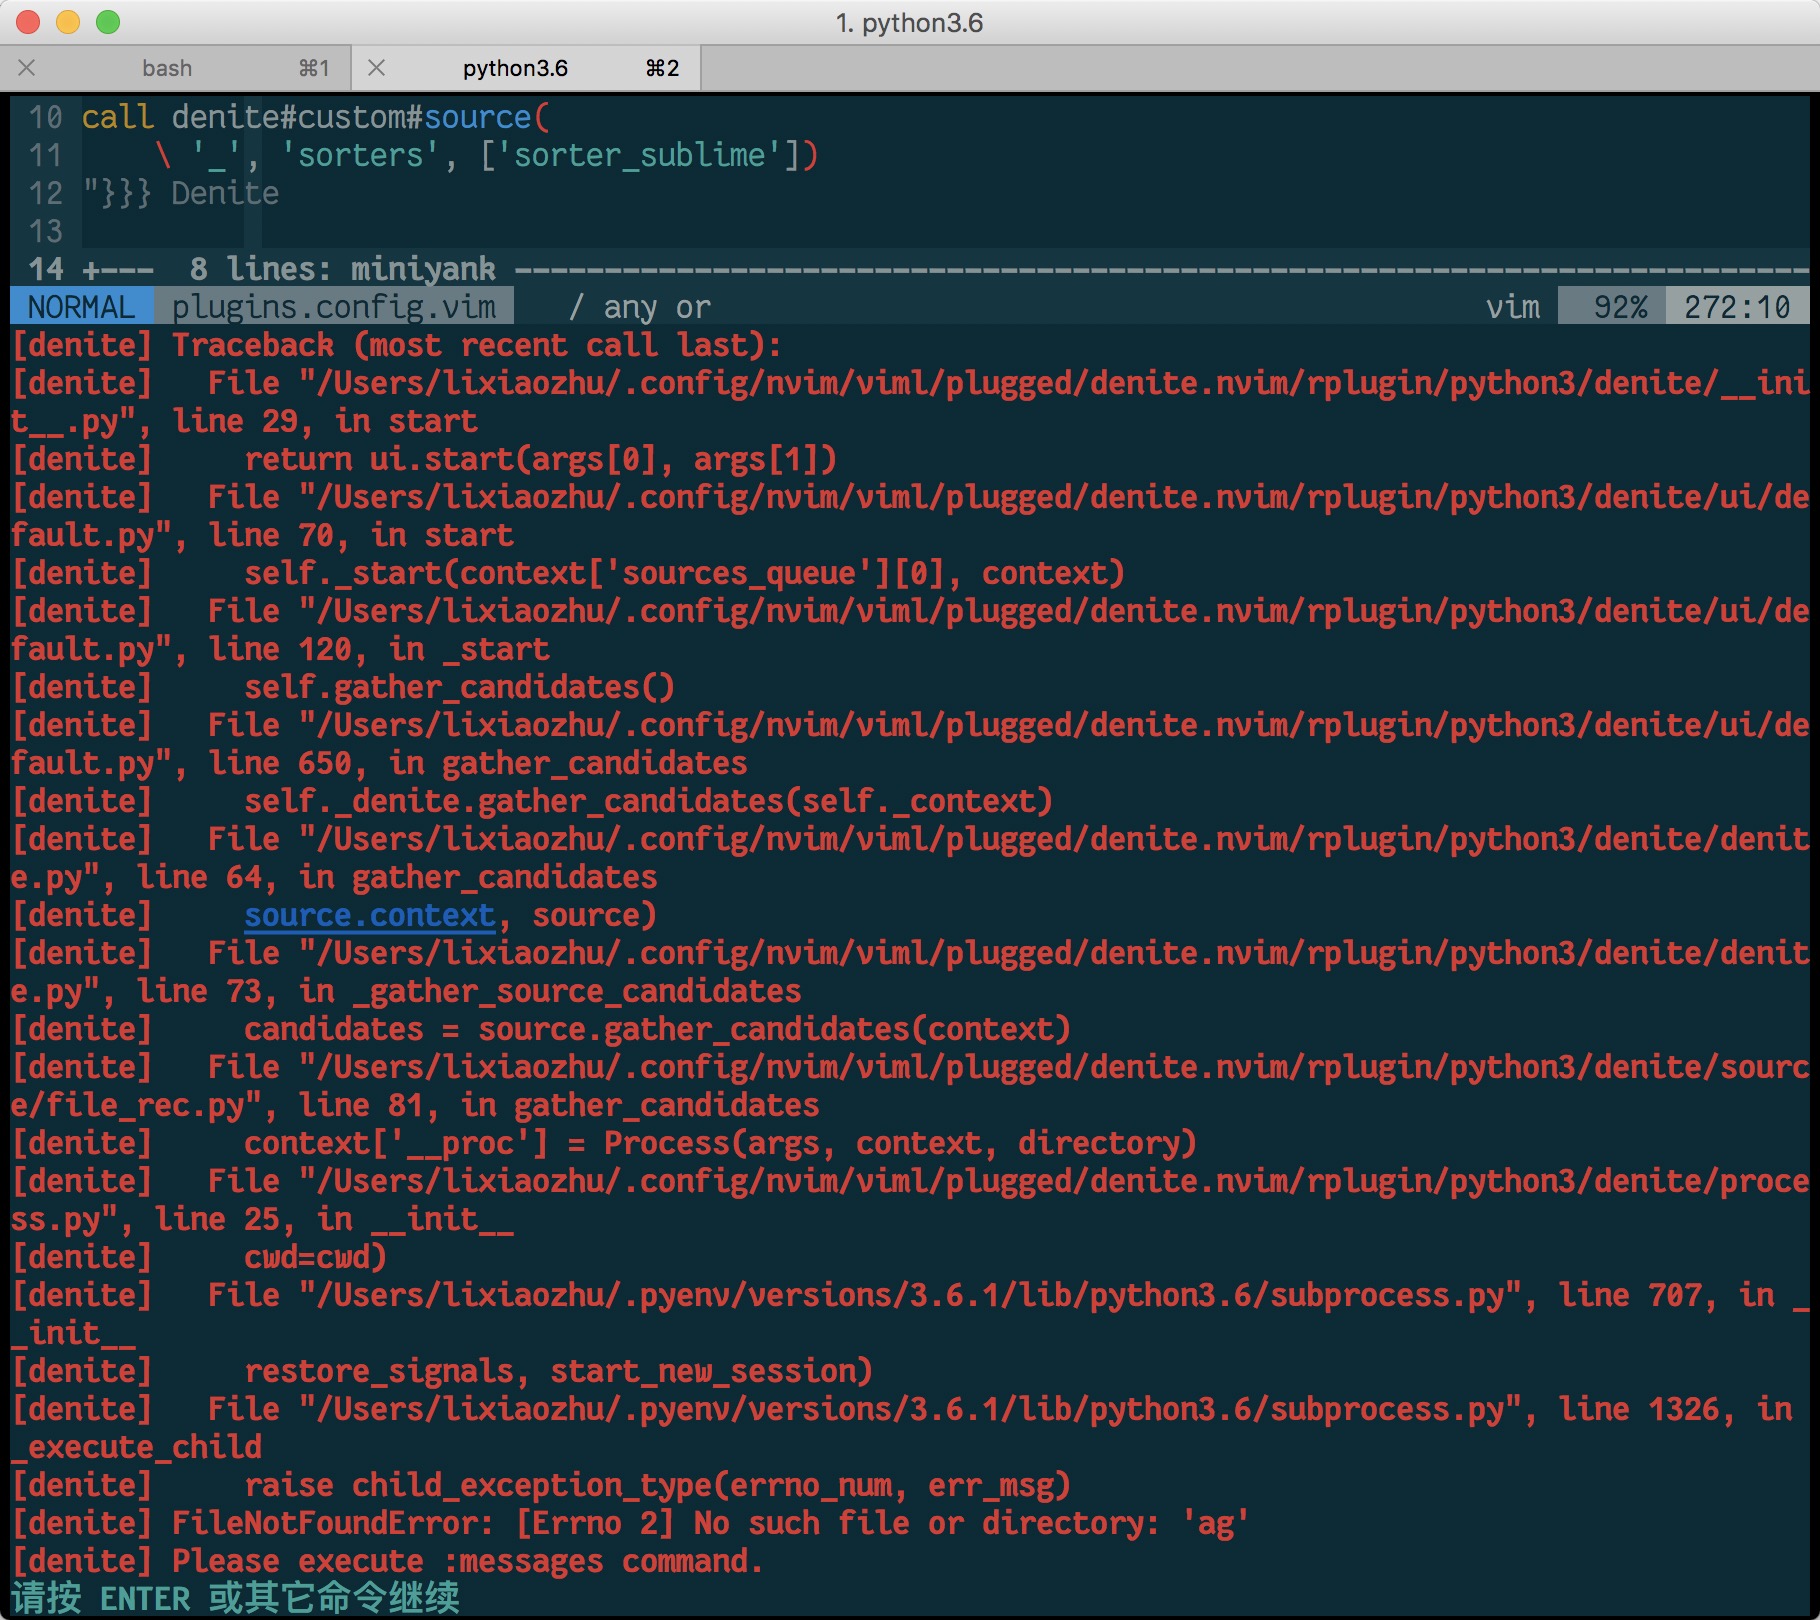
Task: Select the python3.6 tab
Action: click(526, 68)
